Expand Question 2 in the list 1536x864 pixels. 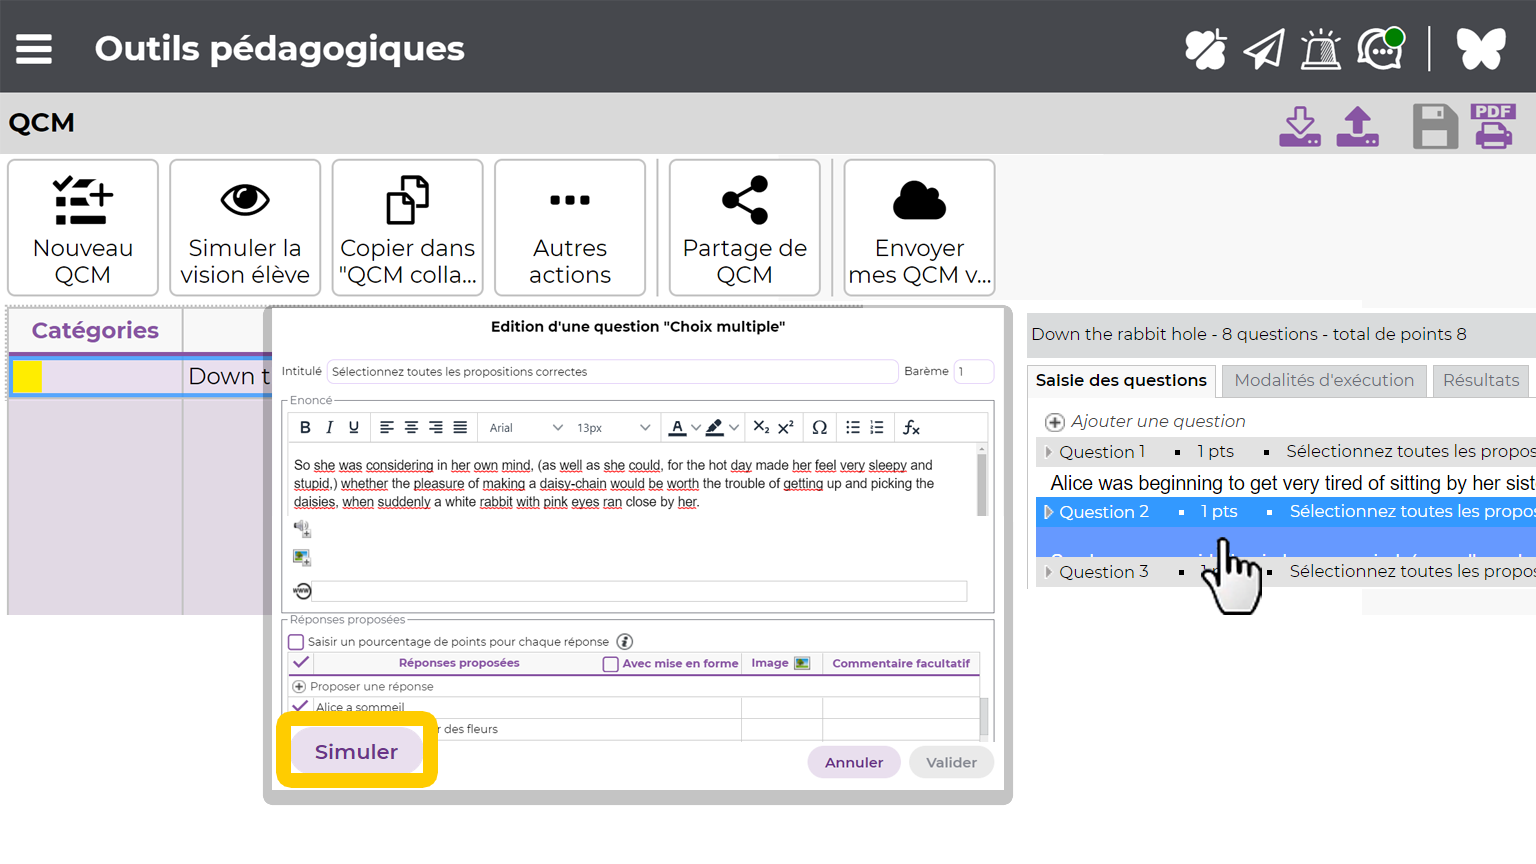pos(1048,512)
